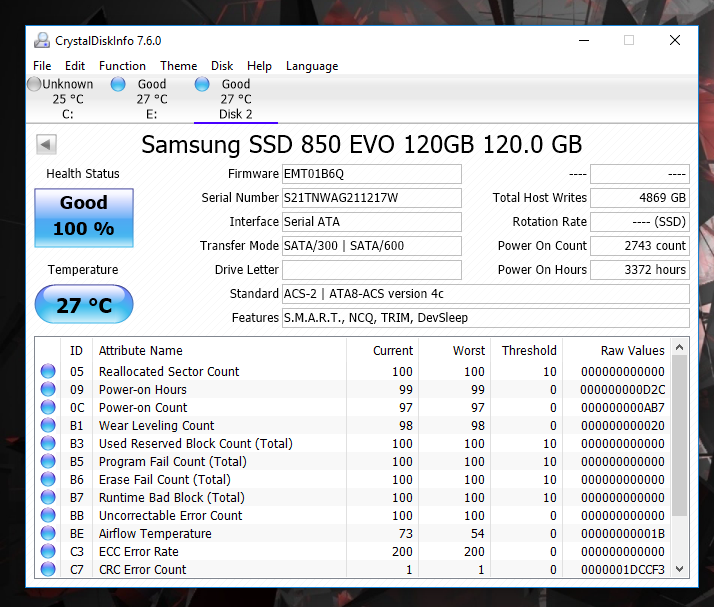This screenshot has height=607, width=714.
Task: Click the Rotation Rate value field
Action: (640, 222)
